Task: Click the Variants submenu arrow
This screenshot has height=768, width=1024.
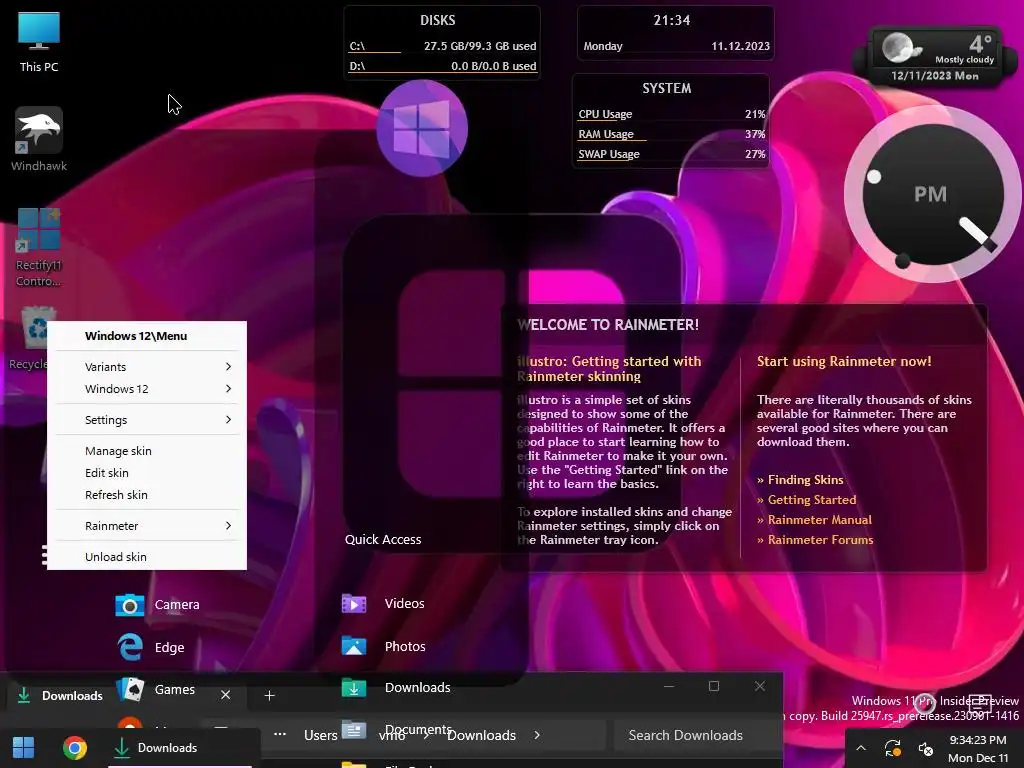Action: (228, 366)
